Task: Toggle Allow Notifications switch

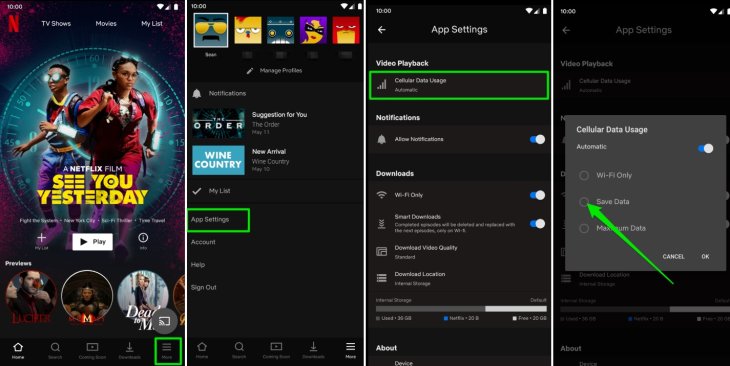Action: pyautogui.click(x=537, y=139)
